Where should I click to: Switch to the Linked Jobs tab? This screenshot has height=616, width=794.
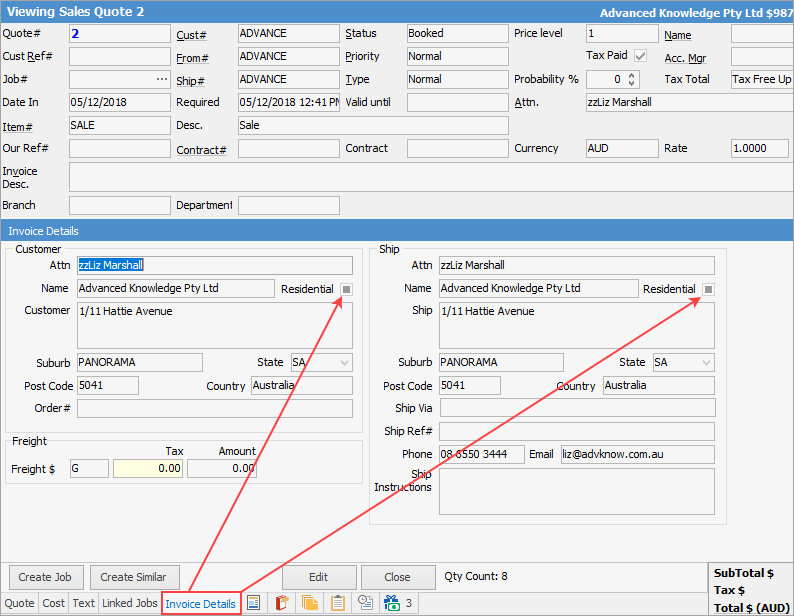129,603
